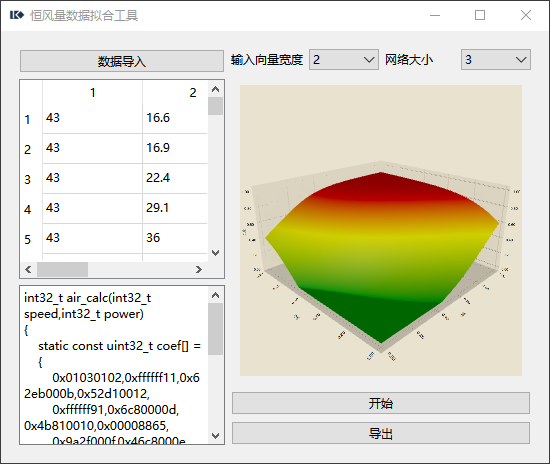Click code box scrollbar down arrow

[215, 436]
